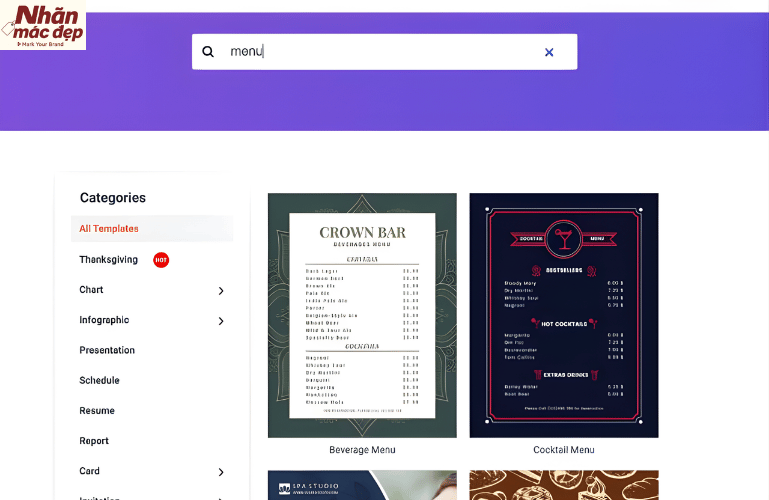Image resolution: width=769 pixels, height=500 pixels.
Task: Open the dark cocktail menu template
Action: pyautogui.click(x=564, y=315)
